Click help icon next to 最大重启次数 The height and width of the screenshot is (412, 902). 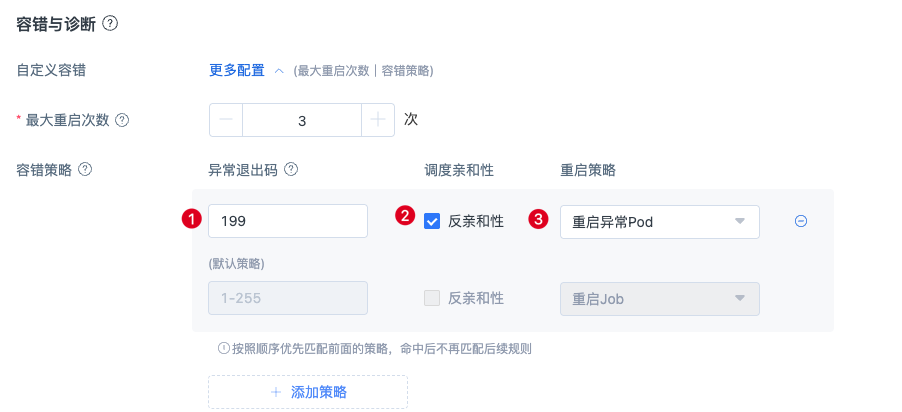(122, 120)
